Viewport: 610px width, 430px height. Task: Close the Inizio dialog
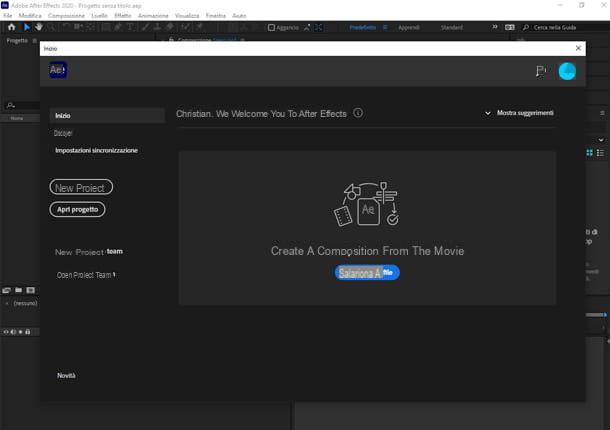[578, 48]
